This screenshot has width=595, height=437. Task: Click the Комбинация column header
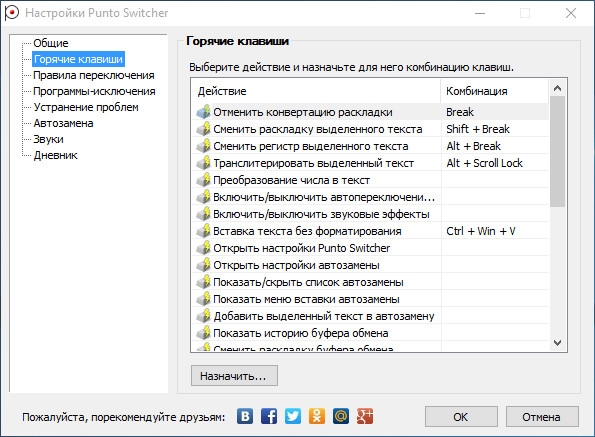point(495,91)
